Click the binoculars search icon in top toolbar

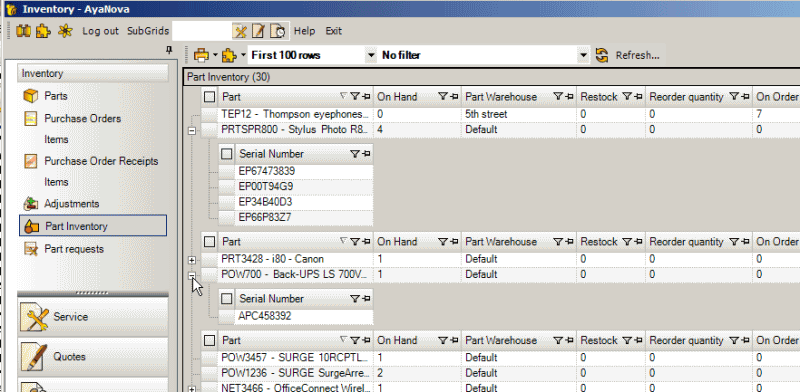click(23, 31)
